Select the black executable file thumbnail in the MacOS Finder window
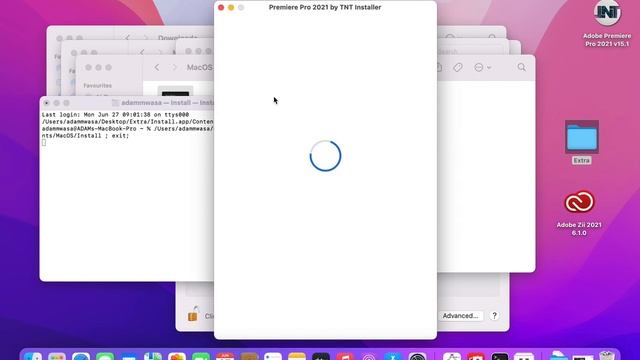The image size is (640, 360). tap(176, 93)
